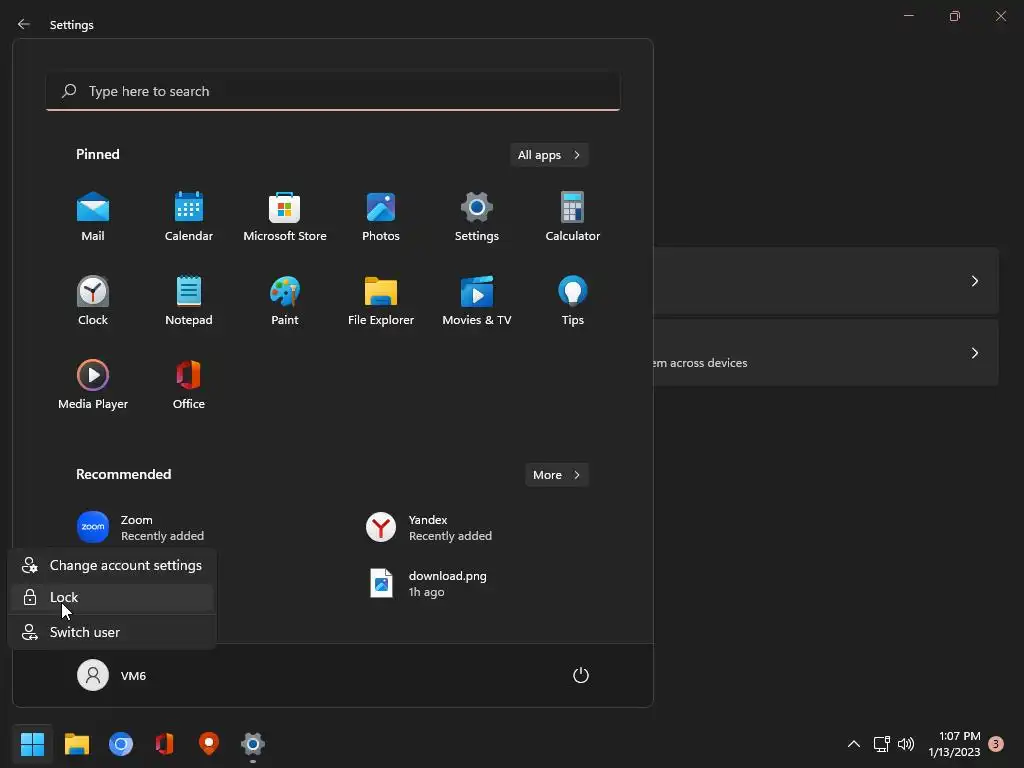Open the notification badge showing 3
The height and width of the screenshot is (768, 1024).
tap(996, 744)
